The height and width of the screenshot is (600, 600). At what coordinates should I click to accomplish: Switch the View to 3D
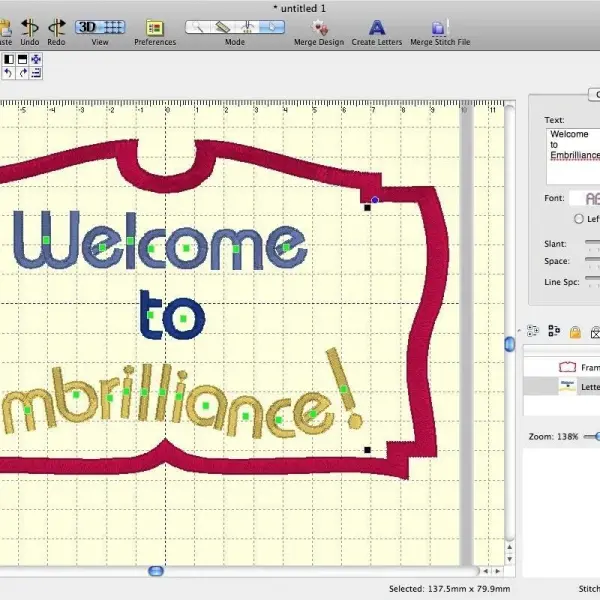tap(88, 27)
